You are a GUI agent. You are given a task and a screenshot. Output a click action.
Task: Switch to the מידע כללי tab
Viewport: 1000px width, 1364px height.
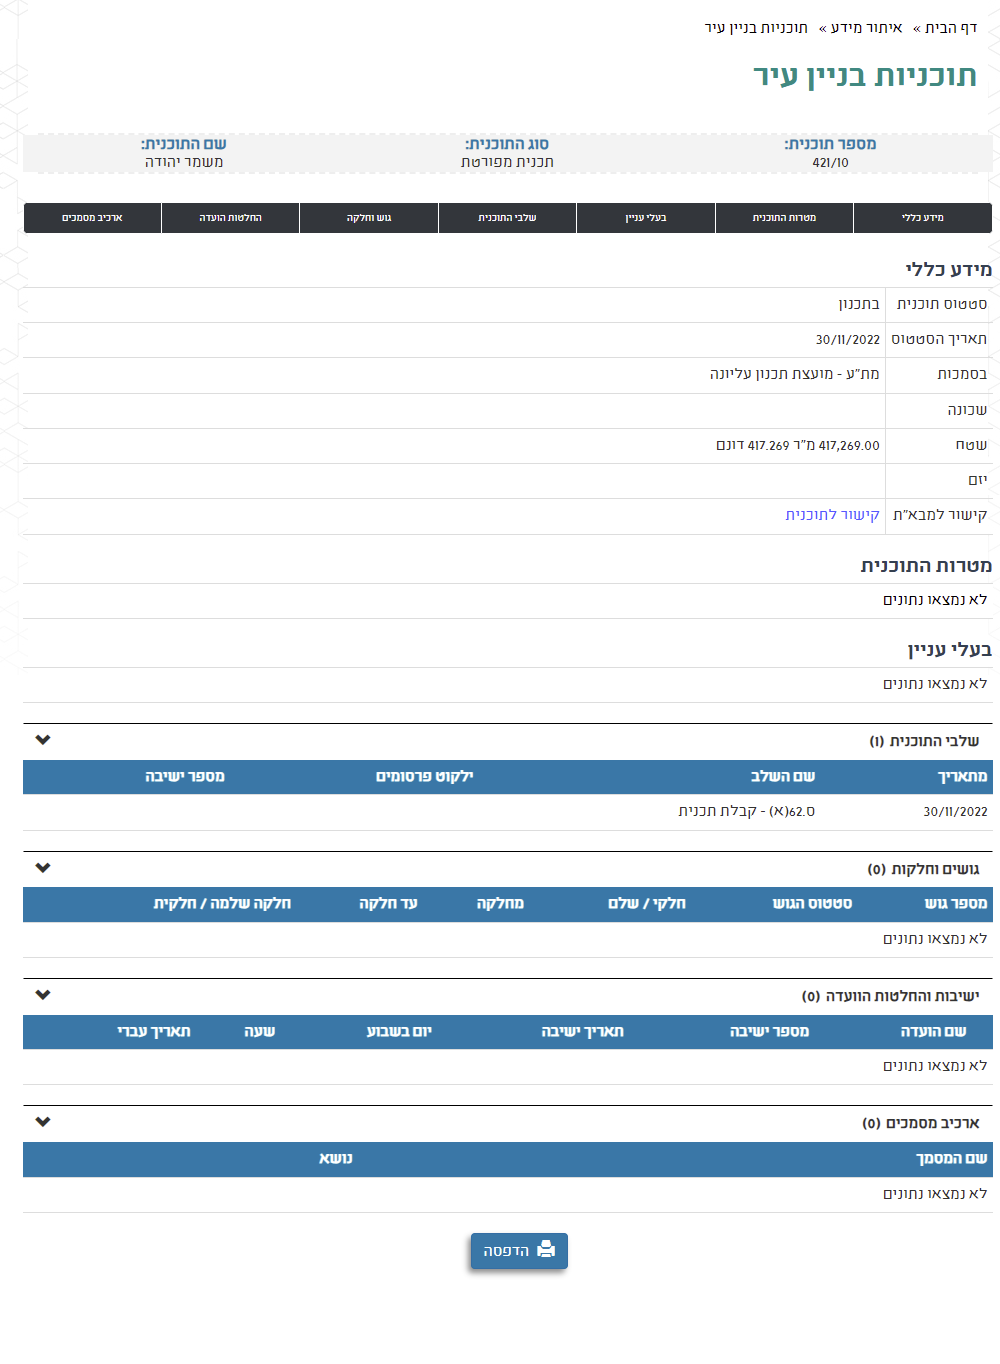[922, 217]
